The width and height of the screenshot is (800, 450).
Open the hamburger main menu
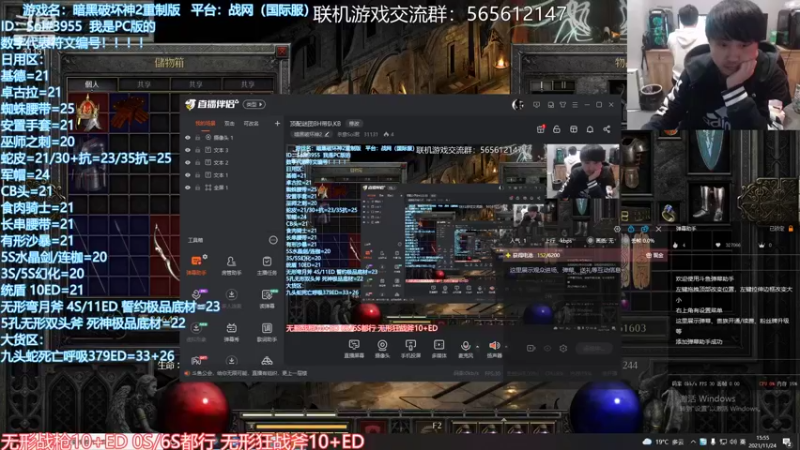point(575,105)
